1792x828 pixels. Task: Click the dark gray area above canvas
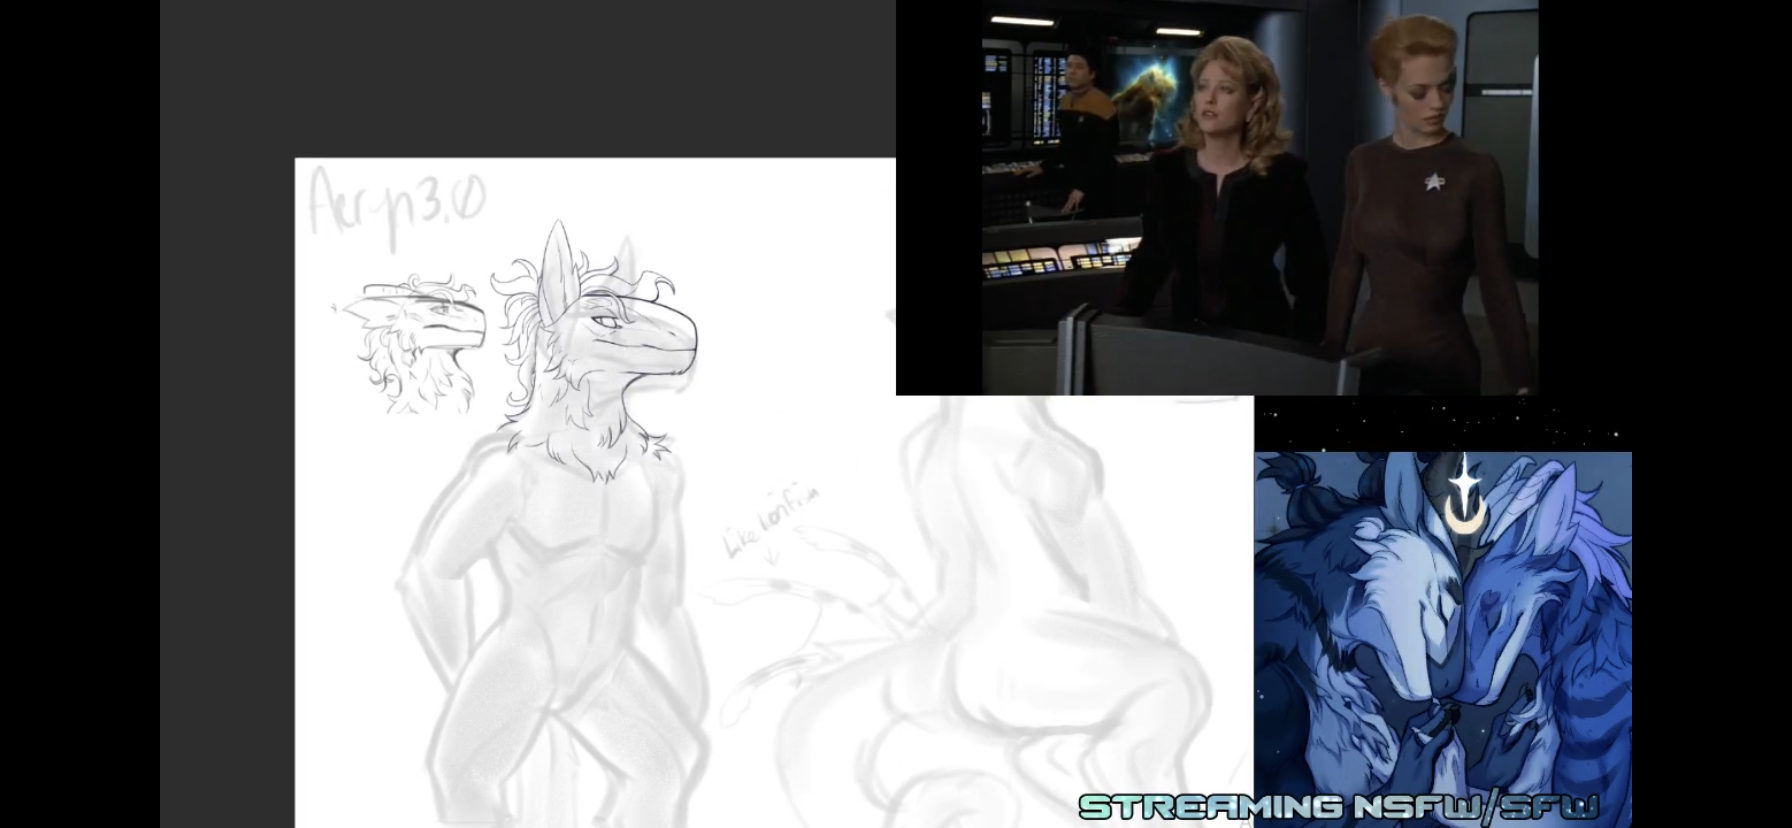(528, 79)
